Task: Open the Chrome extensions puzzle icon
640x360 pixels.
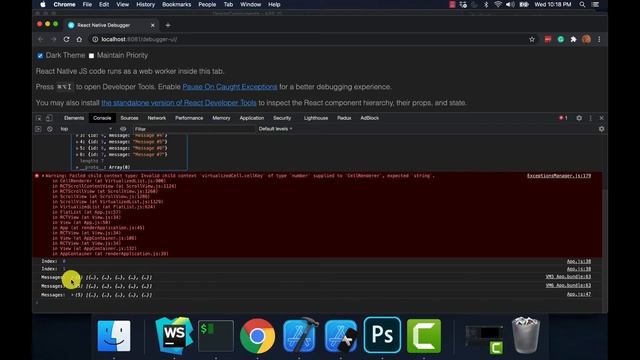Action: point(573,40)
